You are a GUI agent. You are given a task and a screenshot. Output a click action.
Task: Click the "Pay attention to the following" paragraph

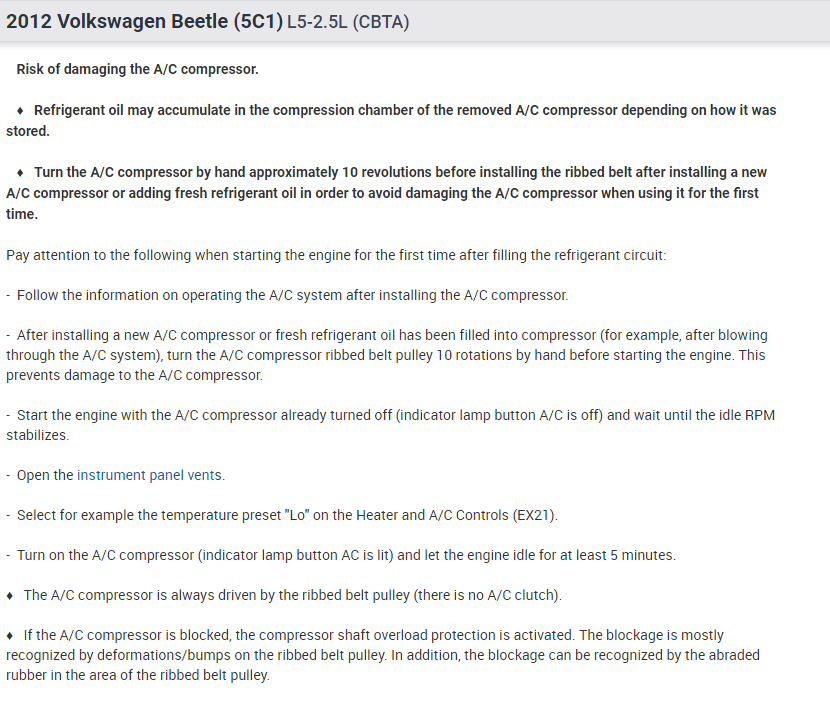click(335, 255)
